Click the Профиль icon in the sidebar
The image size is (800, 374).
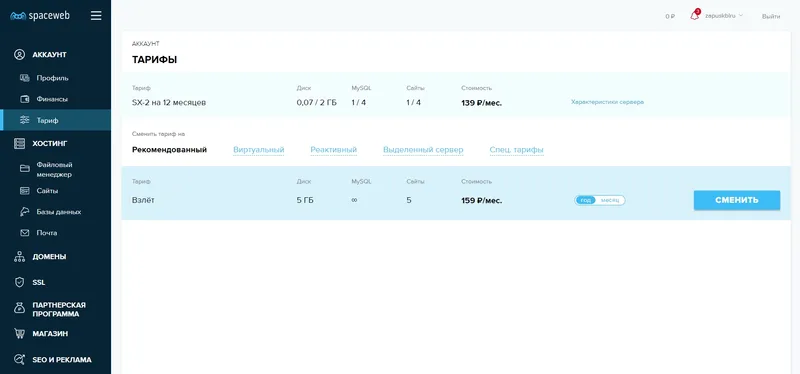[24, 78]
